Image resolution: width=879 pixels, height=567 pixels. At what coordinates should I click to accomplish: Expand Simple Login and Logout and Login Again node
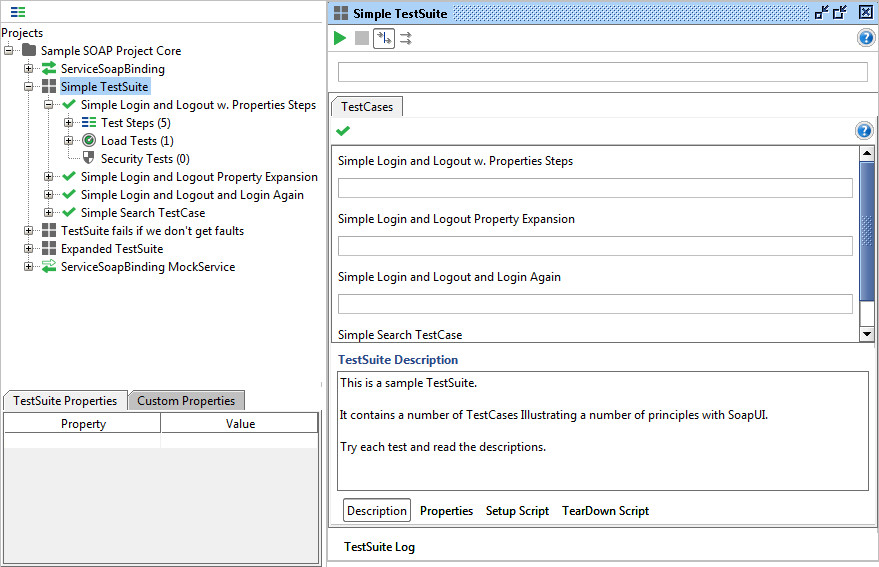(49, 195)
